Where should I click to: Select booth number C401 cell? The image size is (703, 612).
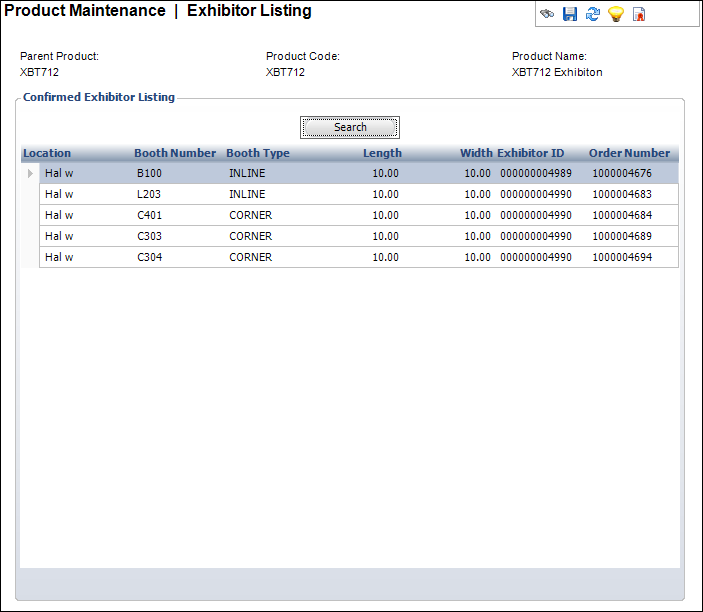click(x=150, y=215)
